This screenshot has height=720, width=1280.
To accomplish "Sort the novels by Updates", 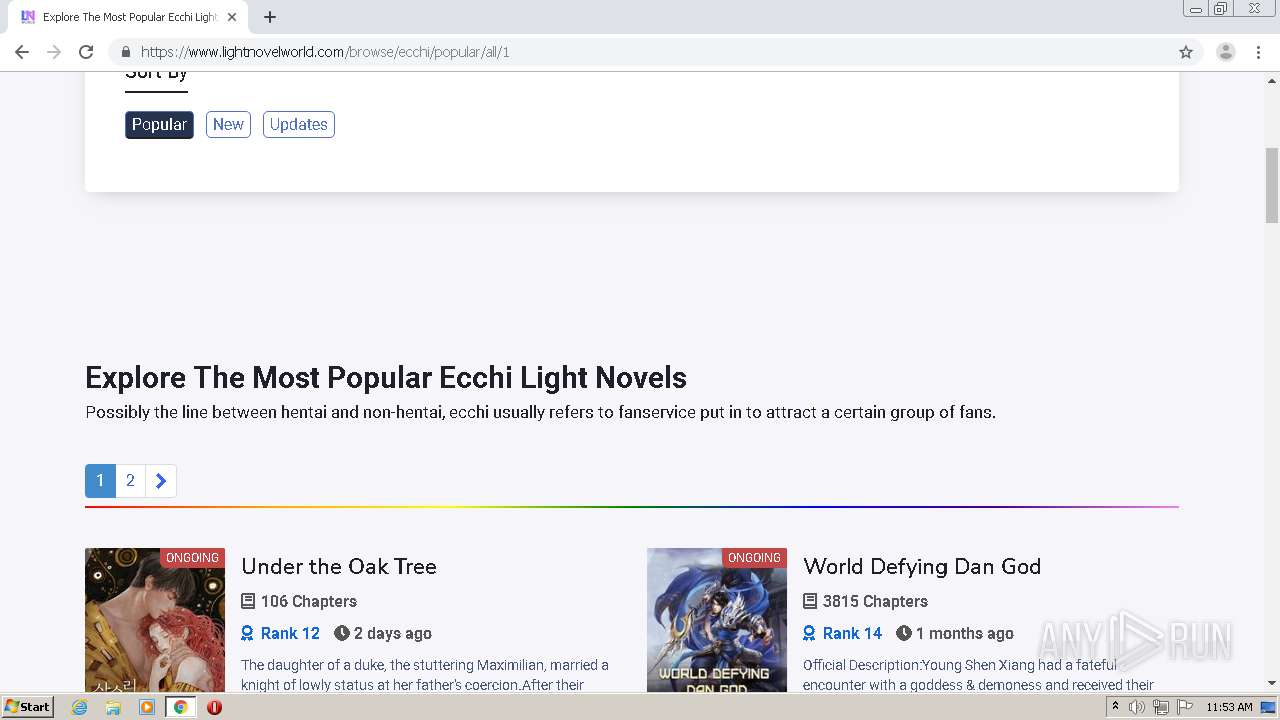I will (299, 125).
